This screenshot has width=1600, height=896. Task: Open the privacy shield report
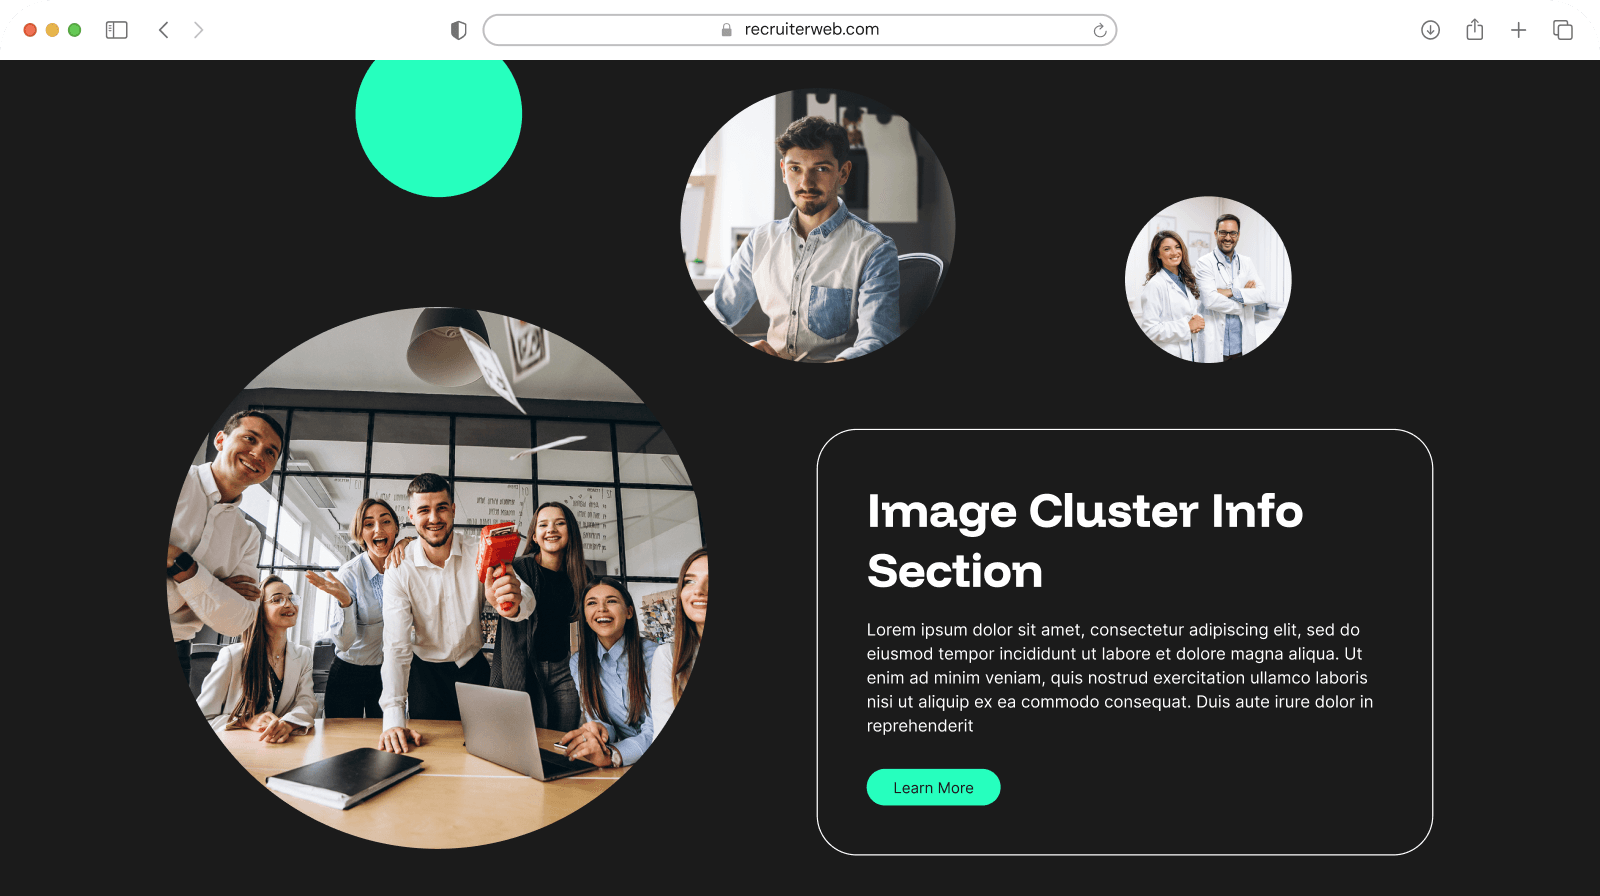pos(459,30)
